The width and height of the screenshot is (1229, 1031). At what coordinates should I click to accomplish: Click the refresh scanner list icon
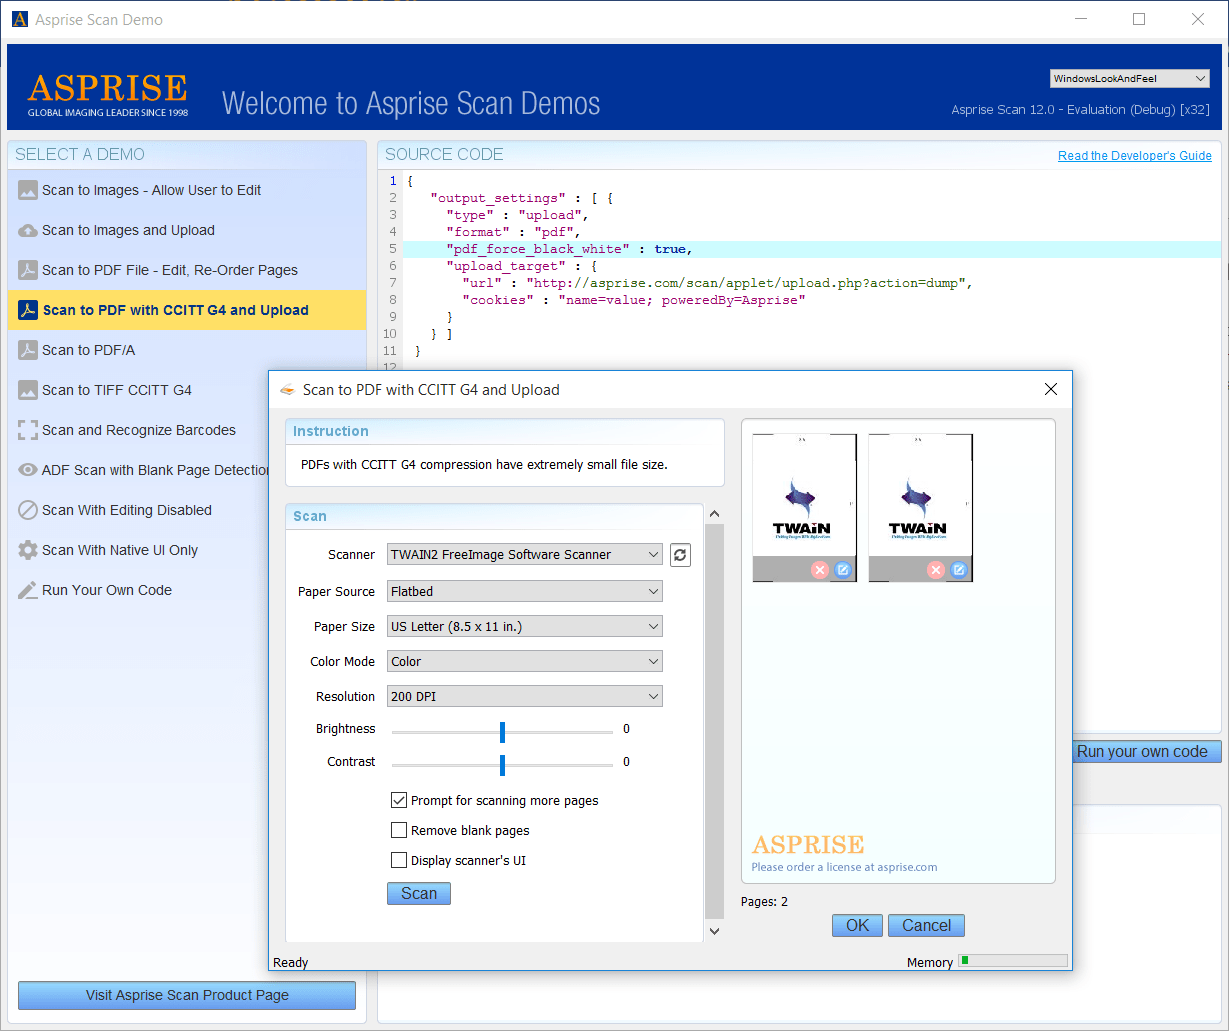pyautogui.click(x=680, y=554)
